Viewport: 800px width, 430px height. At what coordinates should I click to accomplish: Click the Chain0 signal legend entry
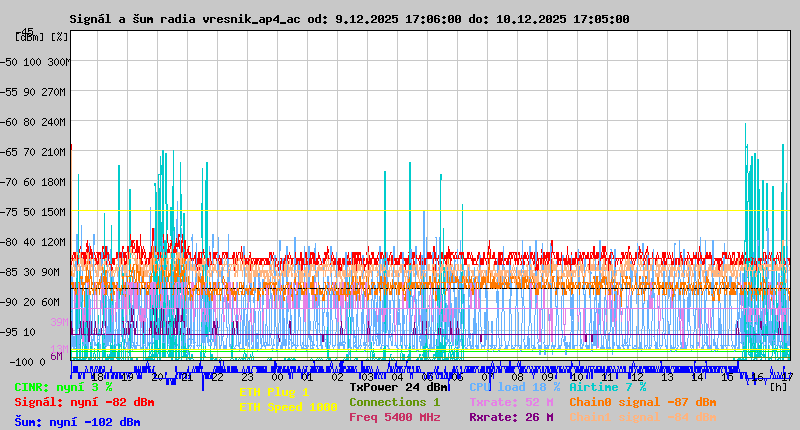click(642, 402)
